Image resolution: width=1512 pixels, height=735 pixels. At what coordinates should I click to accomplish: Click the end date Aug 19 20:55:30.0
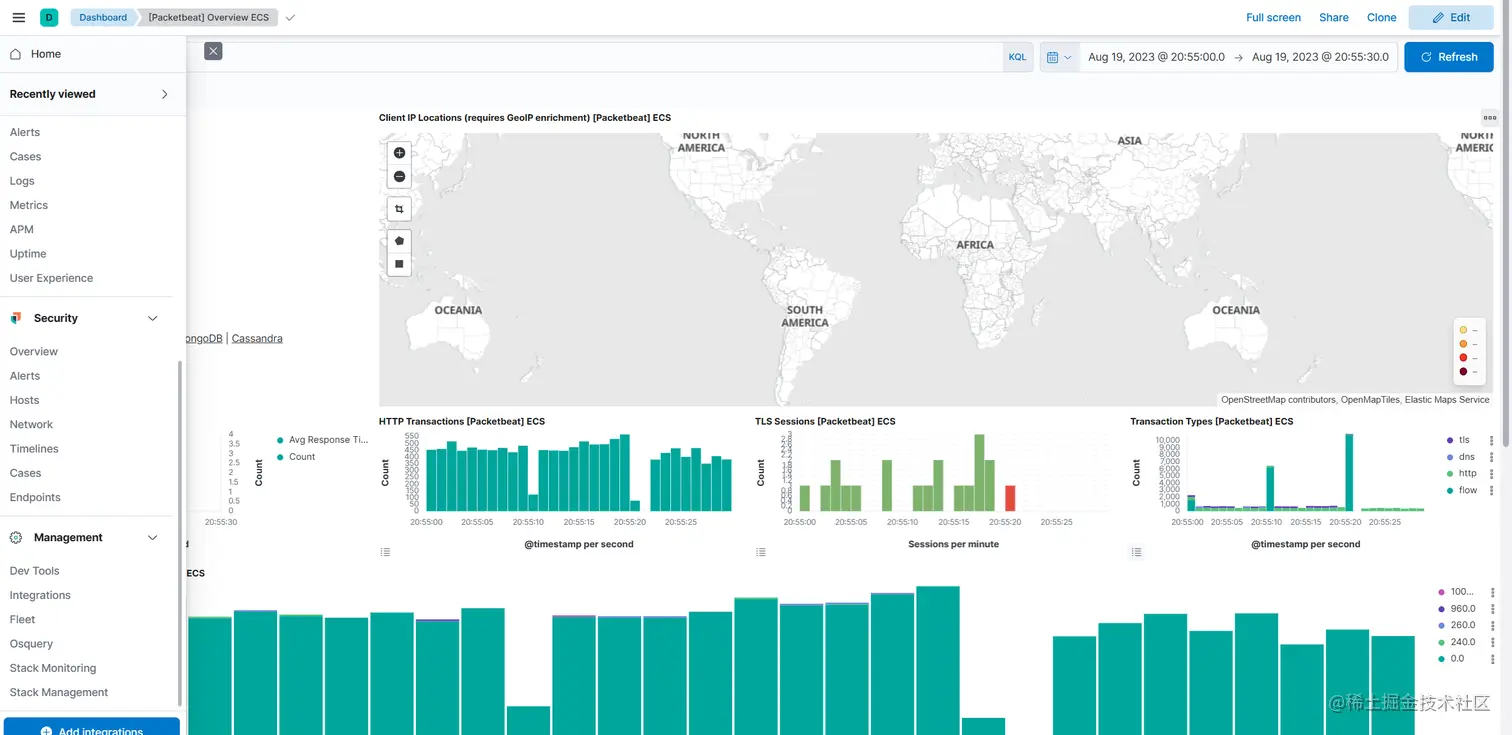(x=1320, y=57)
